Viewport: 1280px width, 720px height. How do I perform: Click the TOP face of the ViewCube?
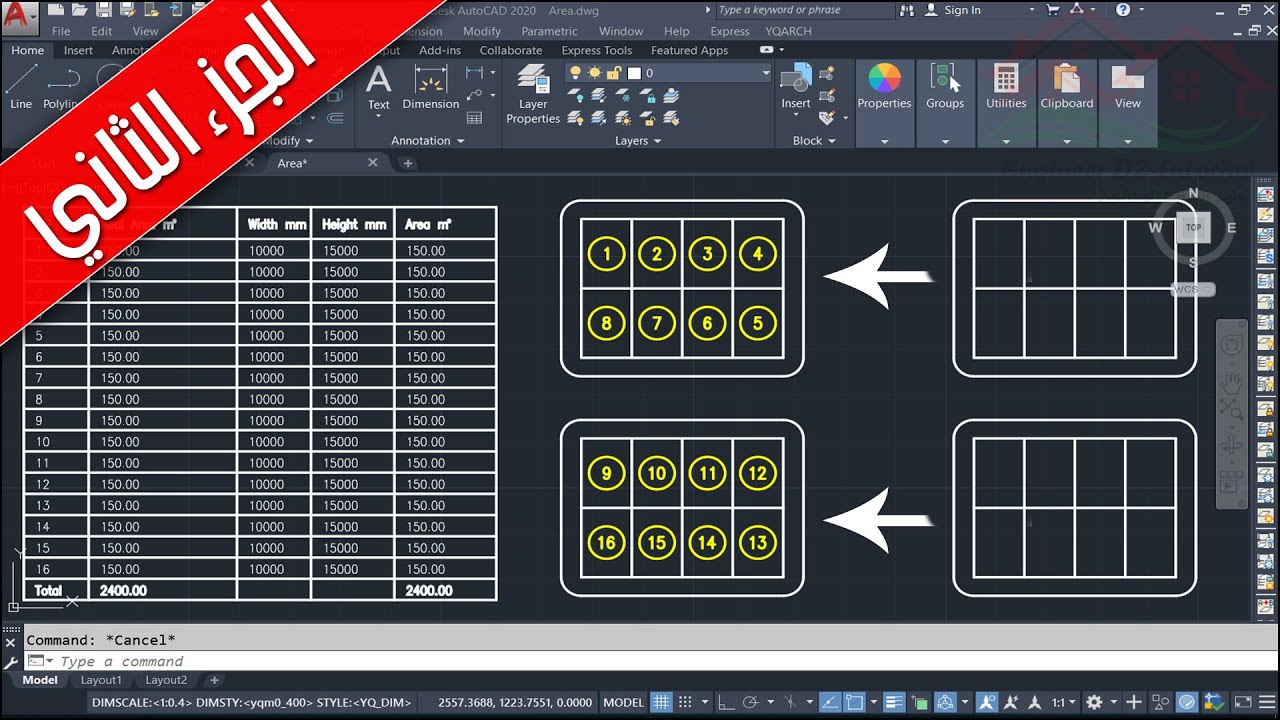(x=1193, y=228)
